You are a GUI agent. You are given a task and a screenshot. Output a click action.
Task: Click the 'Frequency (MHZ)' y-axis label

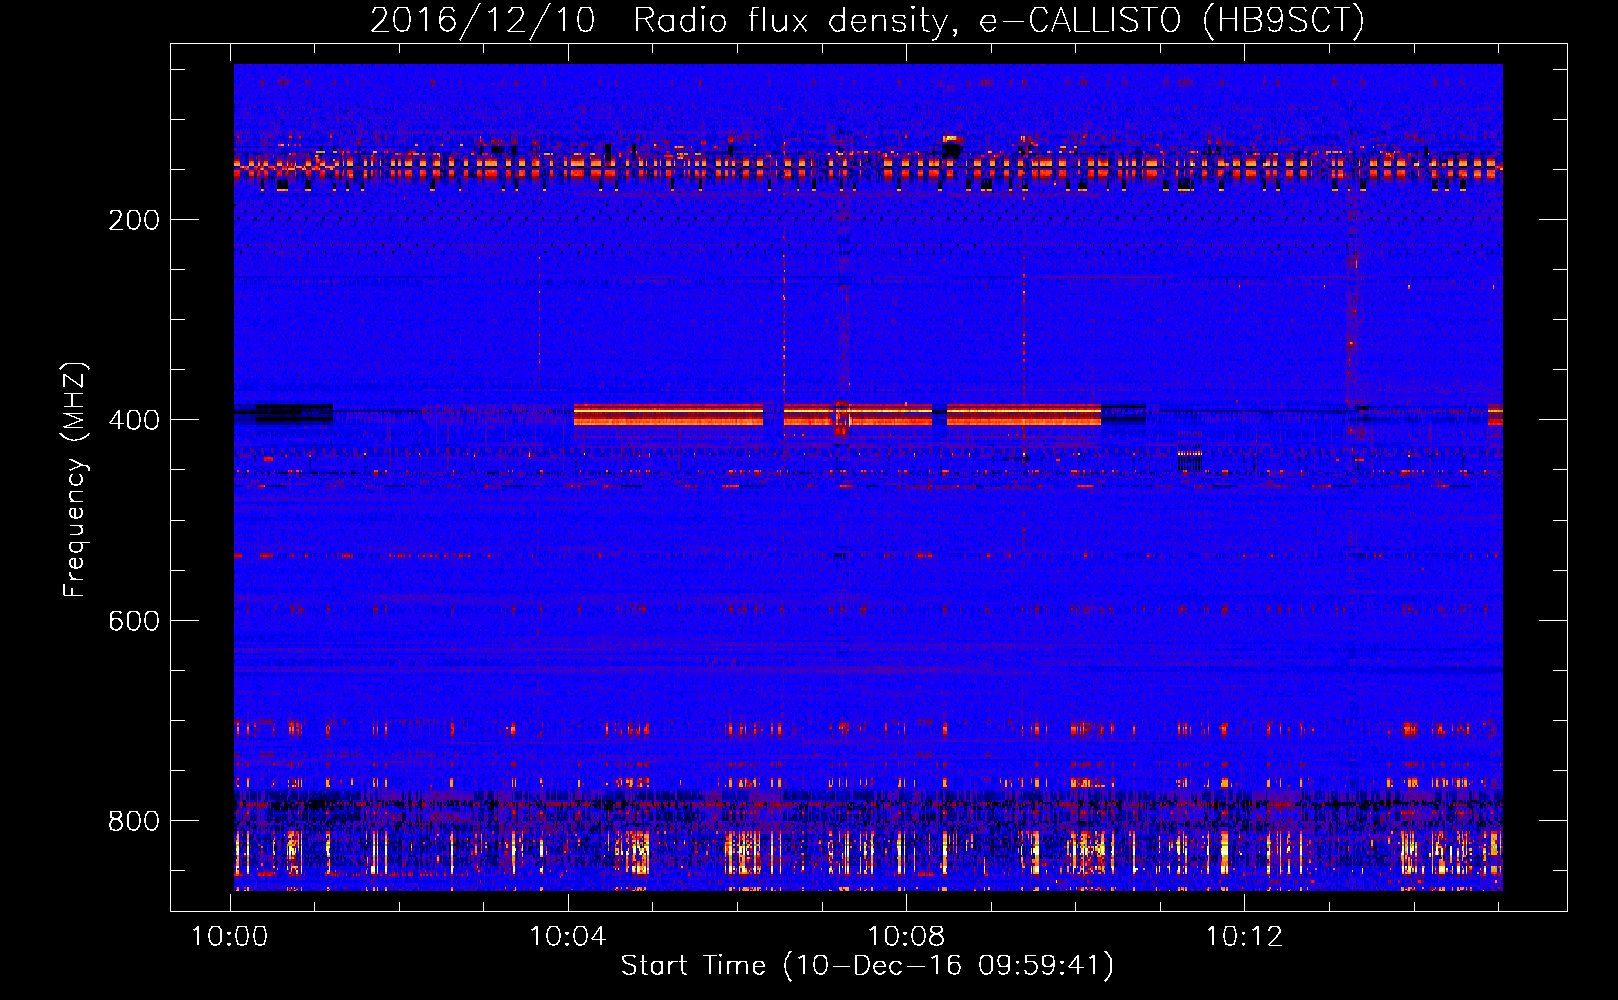pyautogui.click(x=76, y=479)
